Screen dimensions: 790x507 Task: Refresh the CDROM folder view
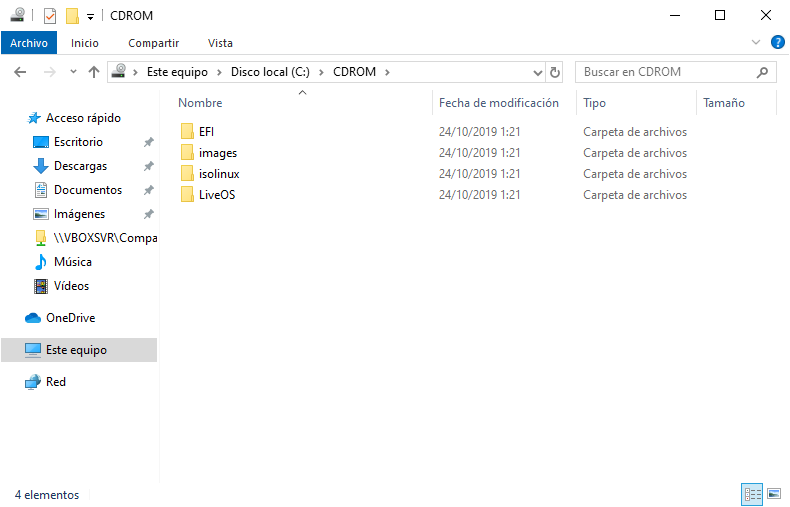pyautogui.click(x=556, y=72)
